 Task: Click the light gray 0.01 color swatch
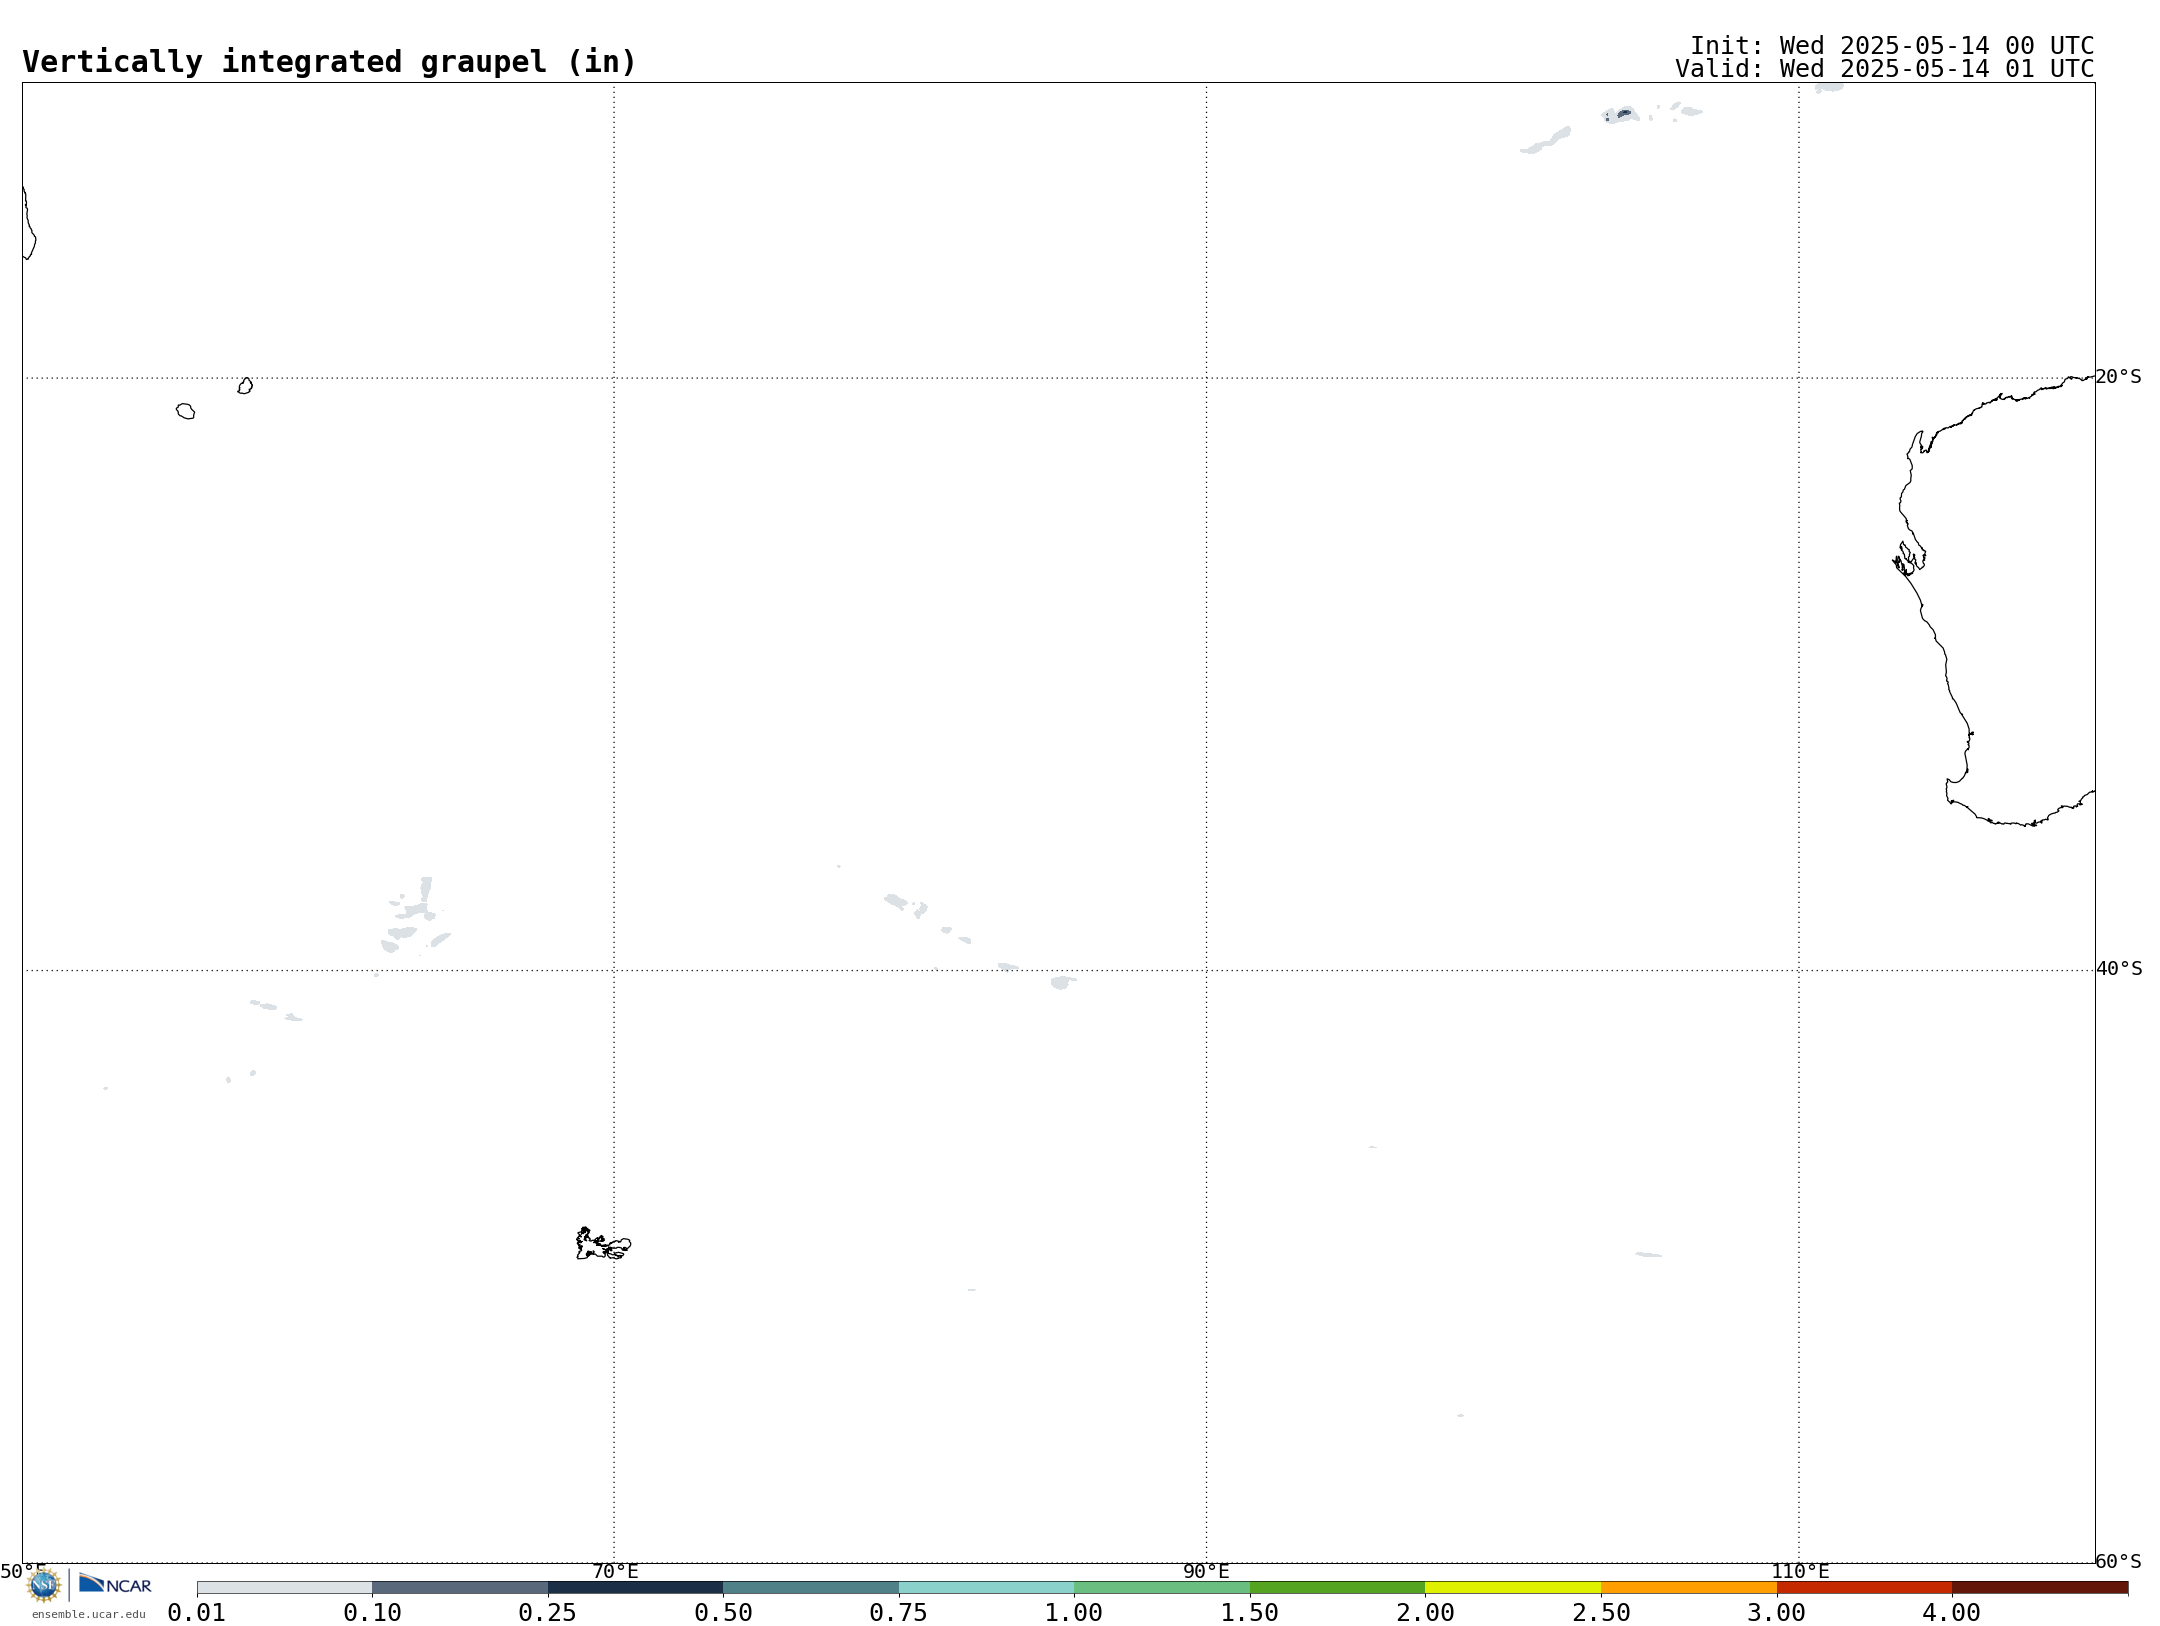pos(285,1587)
